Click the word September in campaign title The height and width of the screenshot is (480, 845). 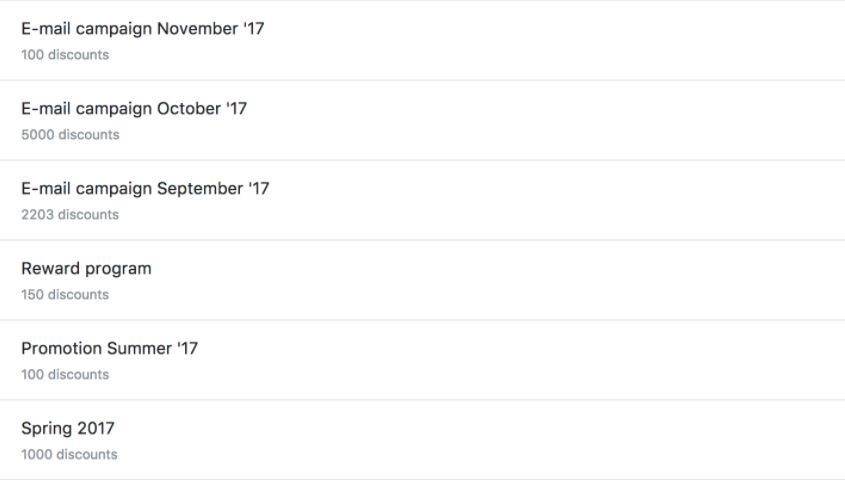200,189
